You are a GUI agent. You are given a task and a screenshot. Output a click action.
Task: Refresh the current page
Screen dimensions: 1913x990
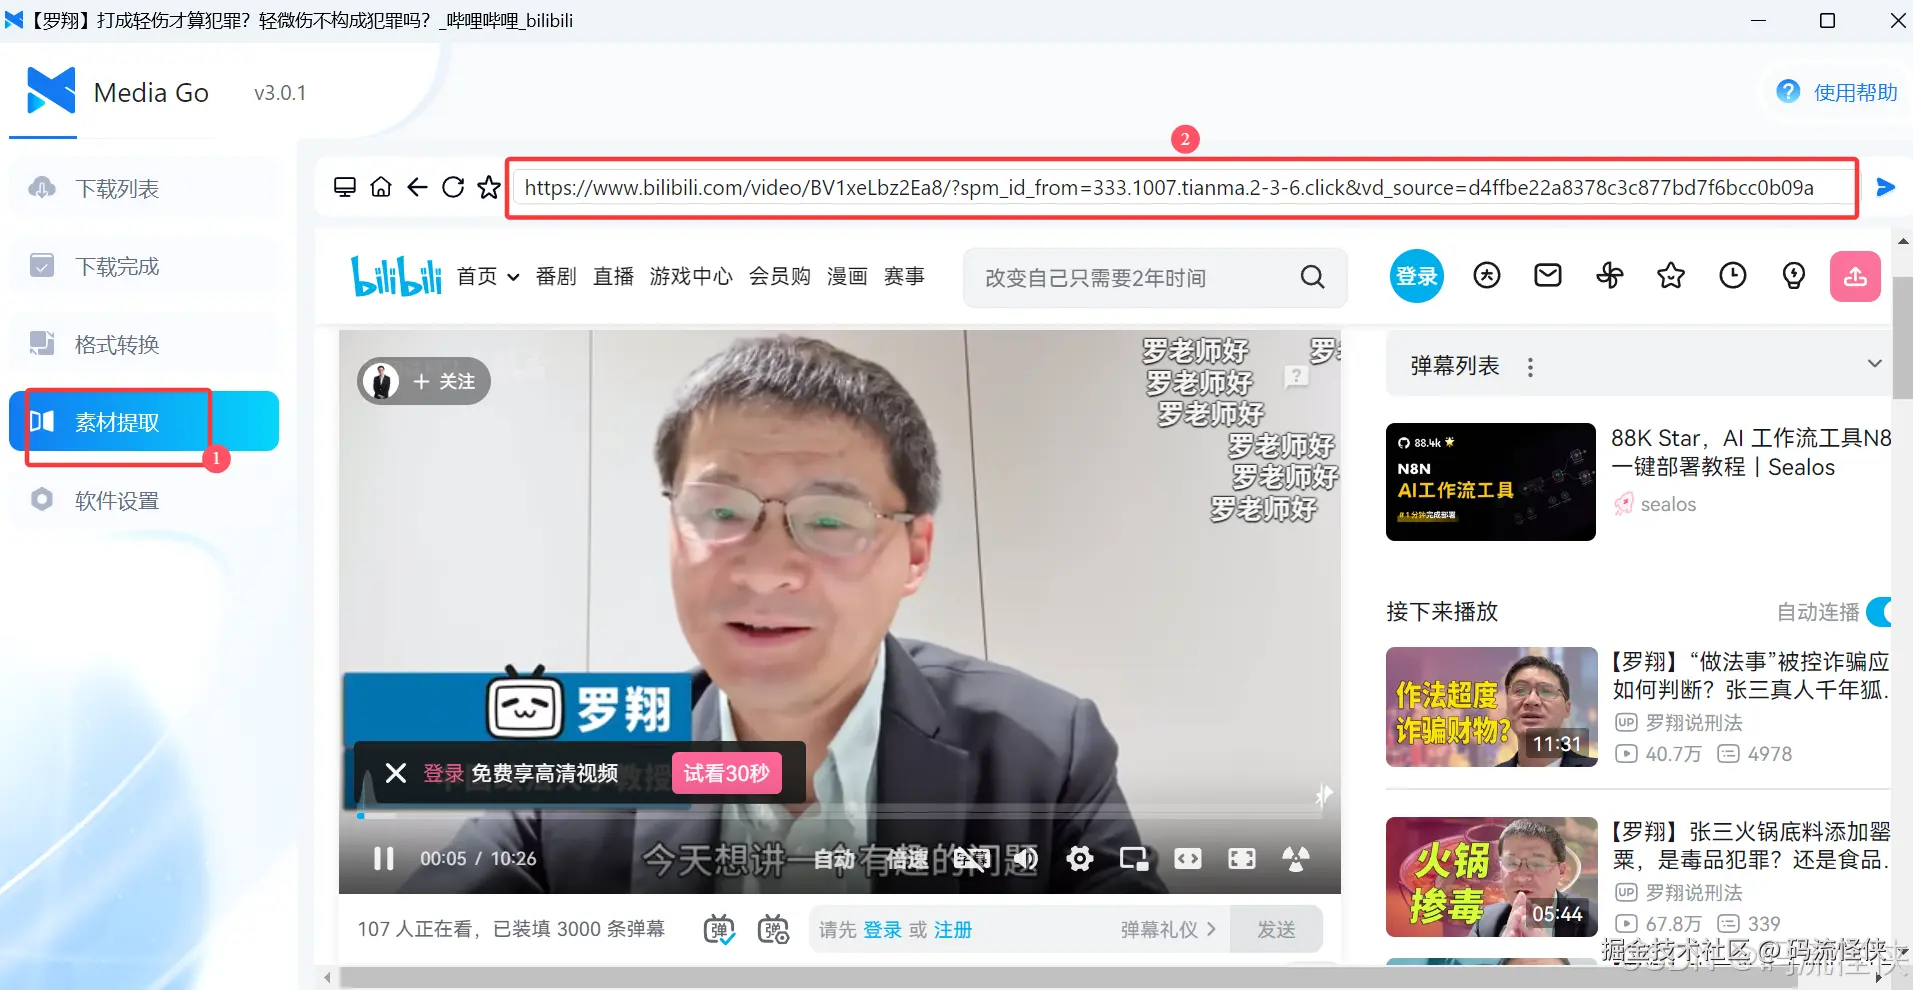(453, 187)
